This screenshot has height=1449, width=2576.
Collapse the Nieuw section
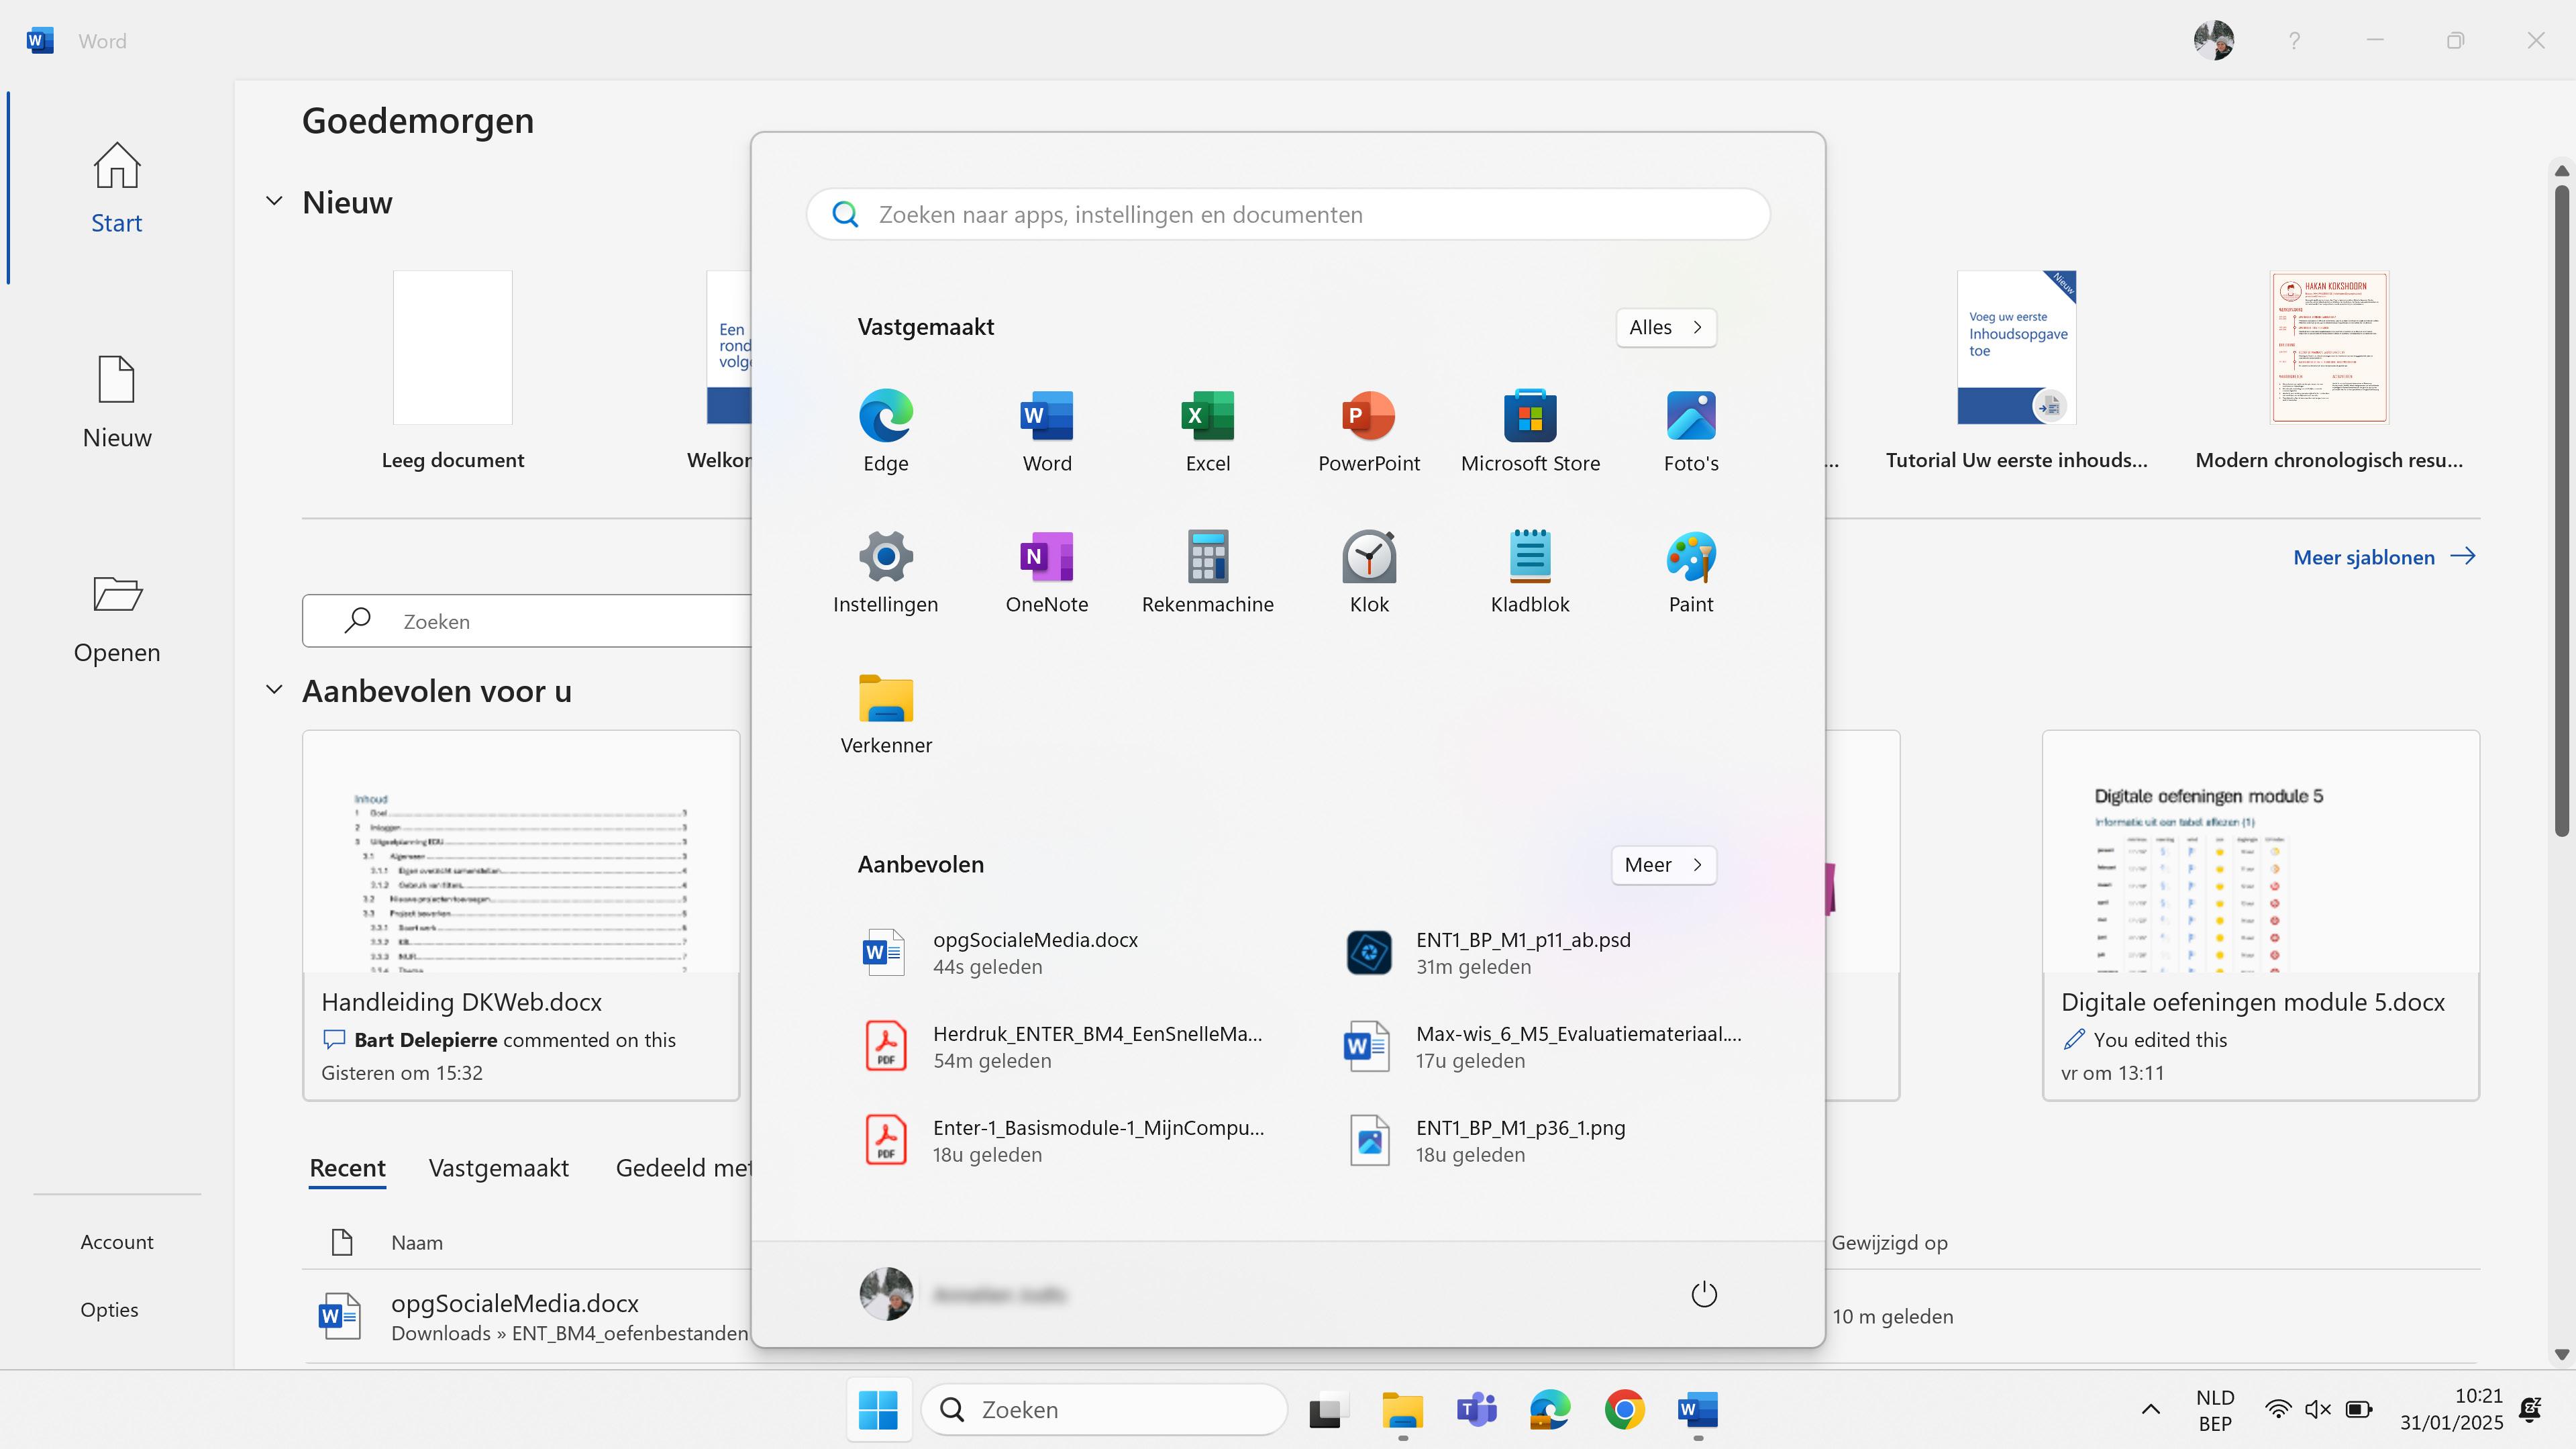pyautogui.click(x=274, y=201)
